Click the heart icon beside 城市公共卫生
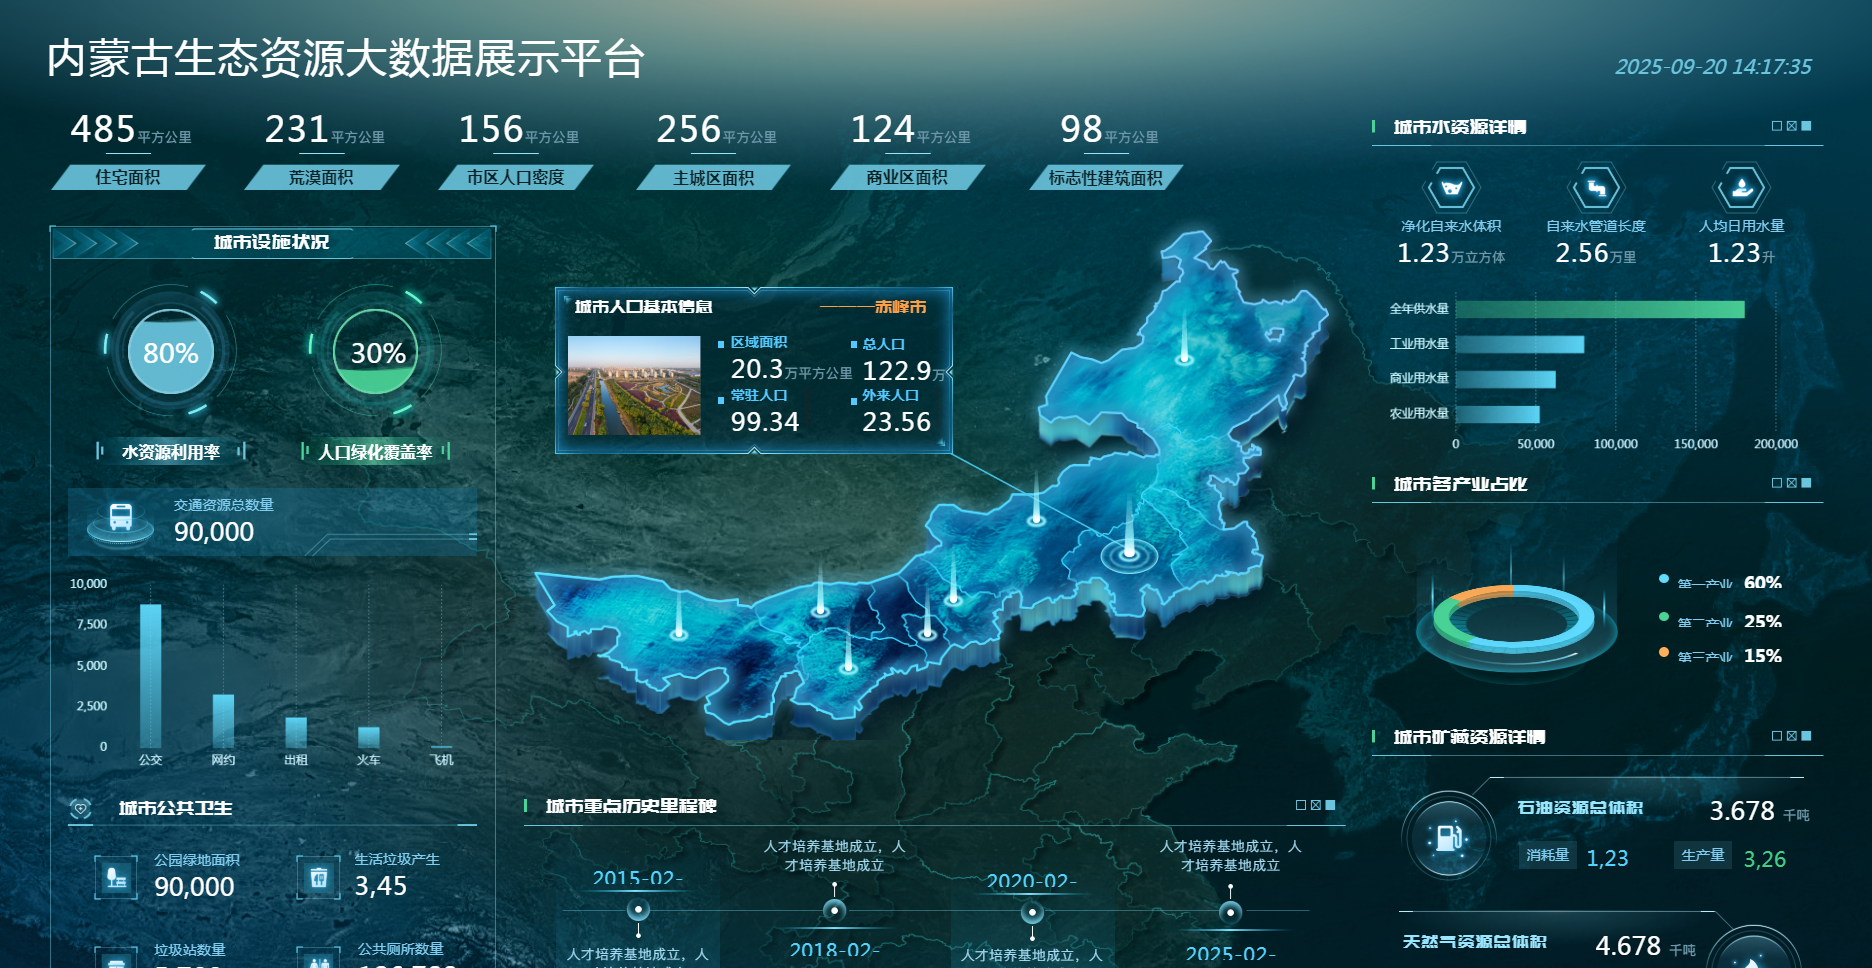1872x968 pixels. (81, 808)
